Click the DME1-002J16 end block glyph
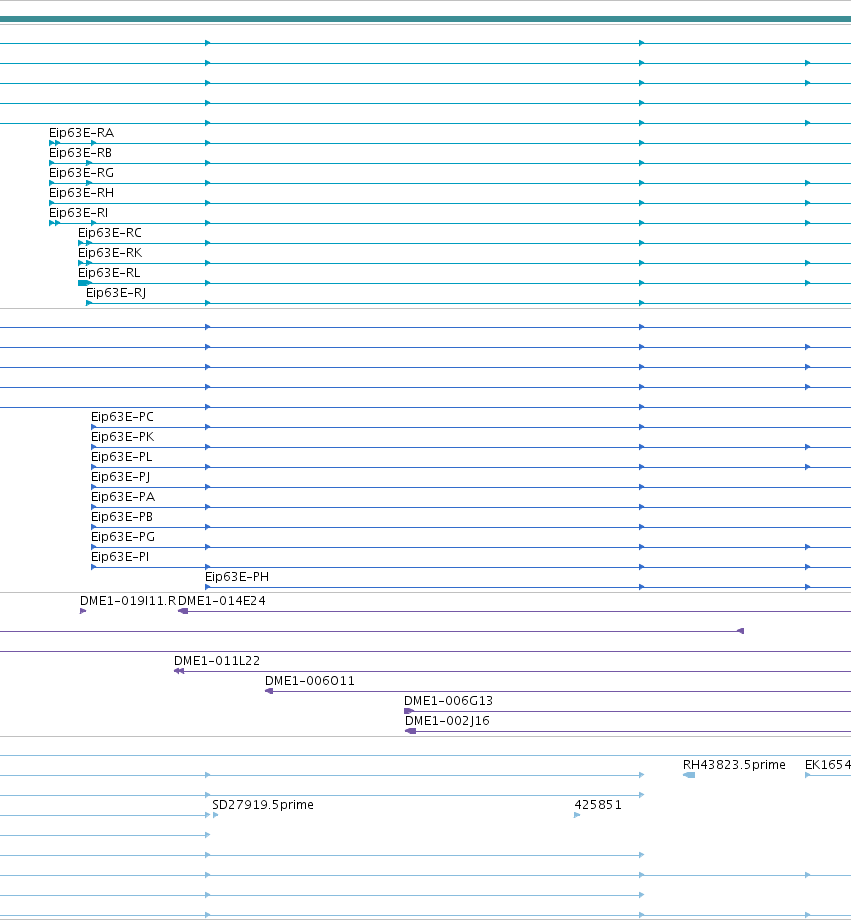This screenshot has height=920, width=851. 411,731
